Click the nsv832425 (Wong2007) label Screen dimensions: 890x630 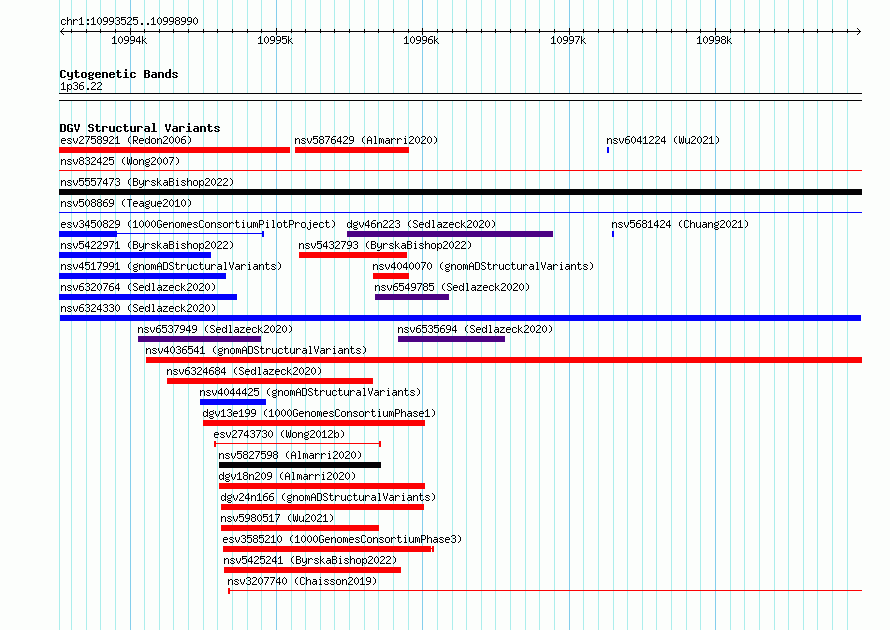pyautogui.click(x=120, y=161)
